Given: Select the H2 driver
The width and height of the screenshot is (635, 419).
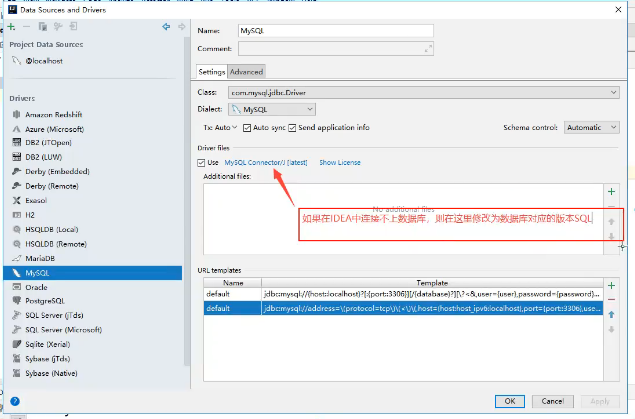Looking at the screenshot, I should pos(30,215).
